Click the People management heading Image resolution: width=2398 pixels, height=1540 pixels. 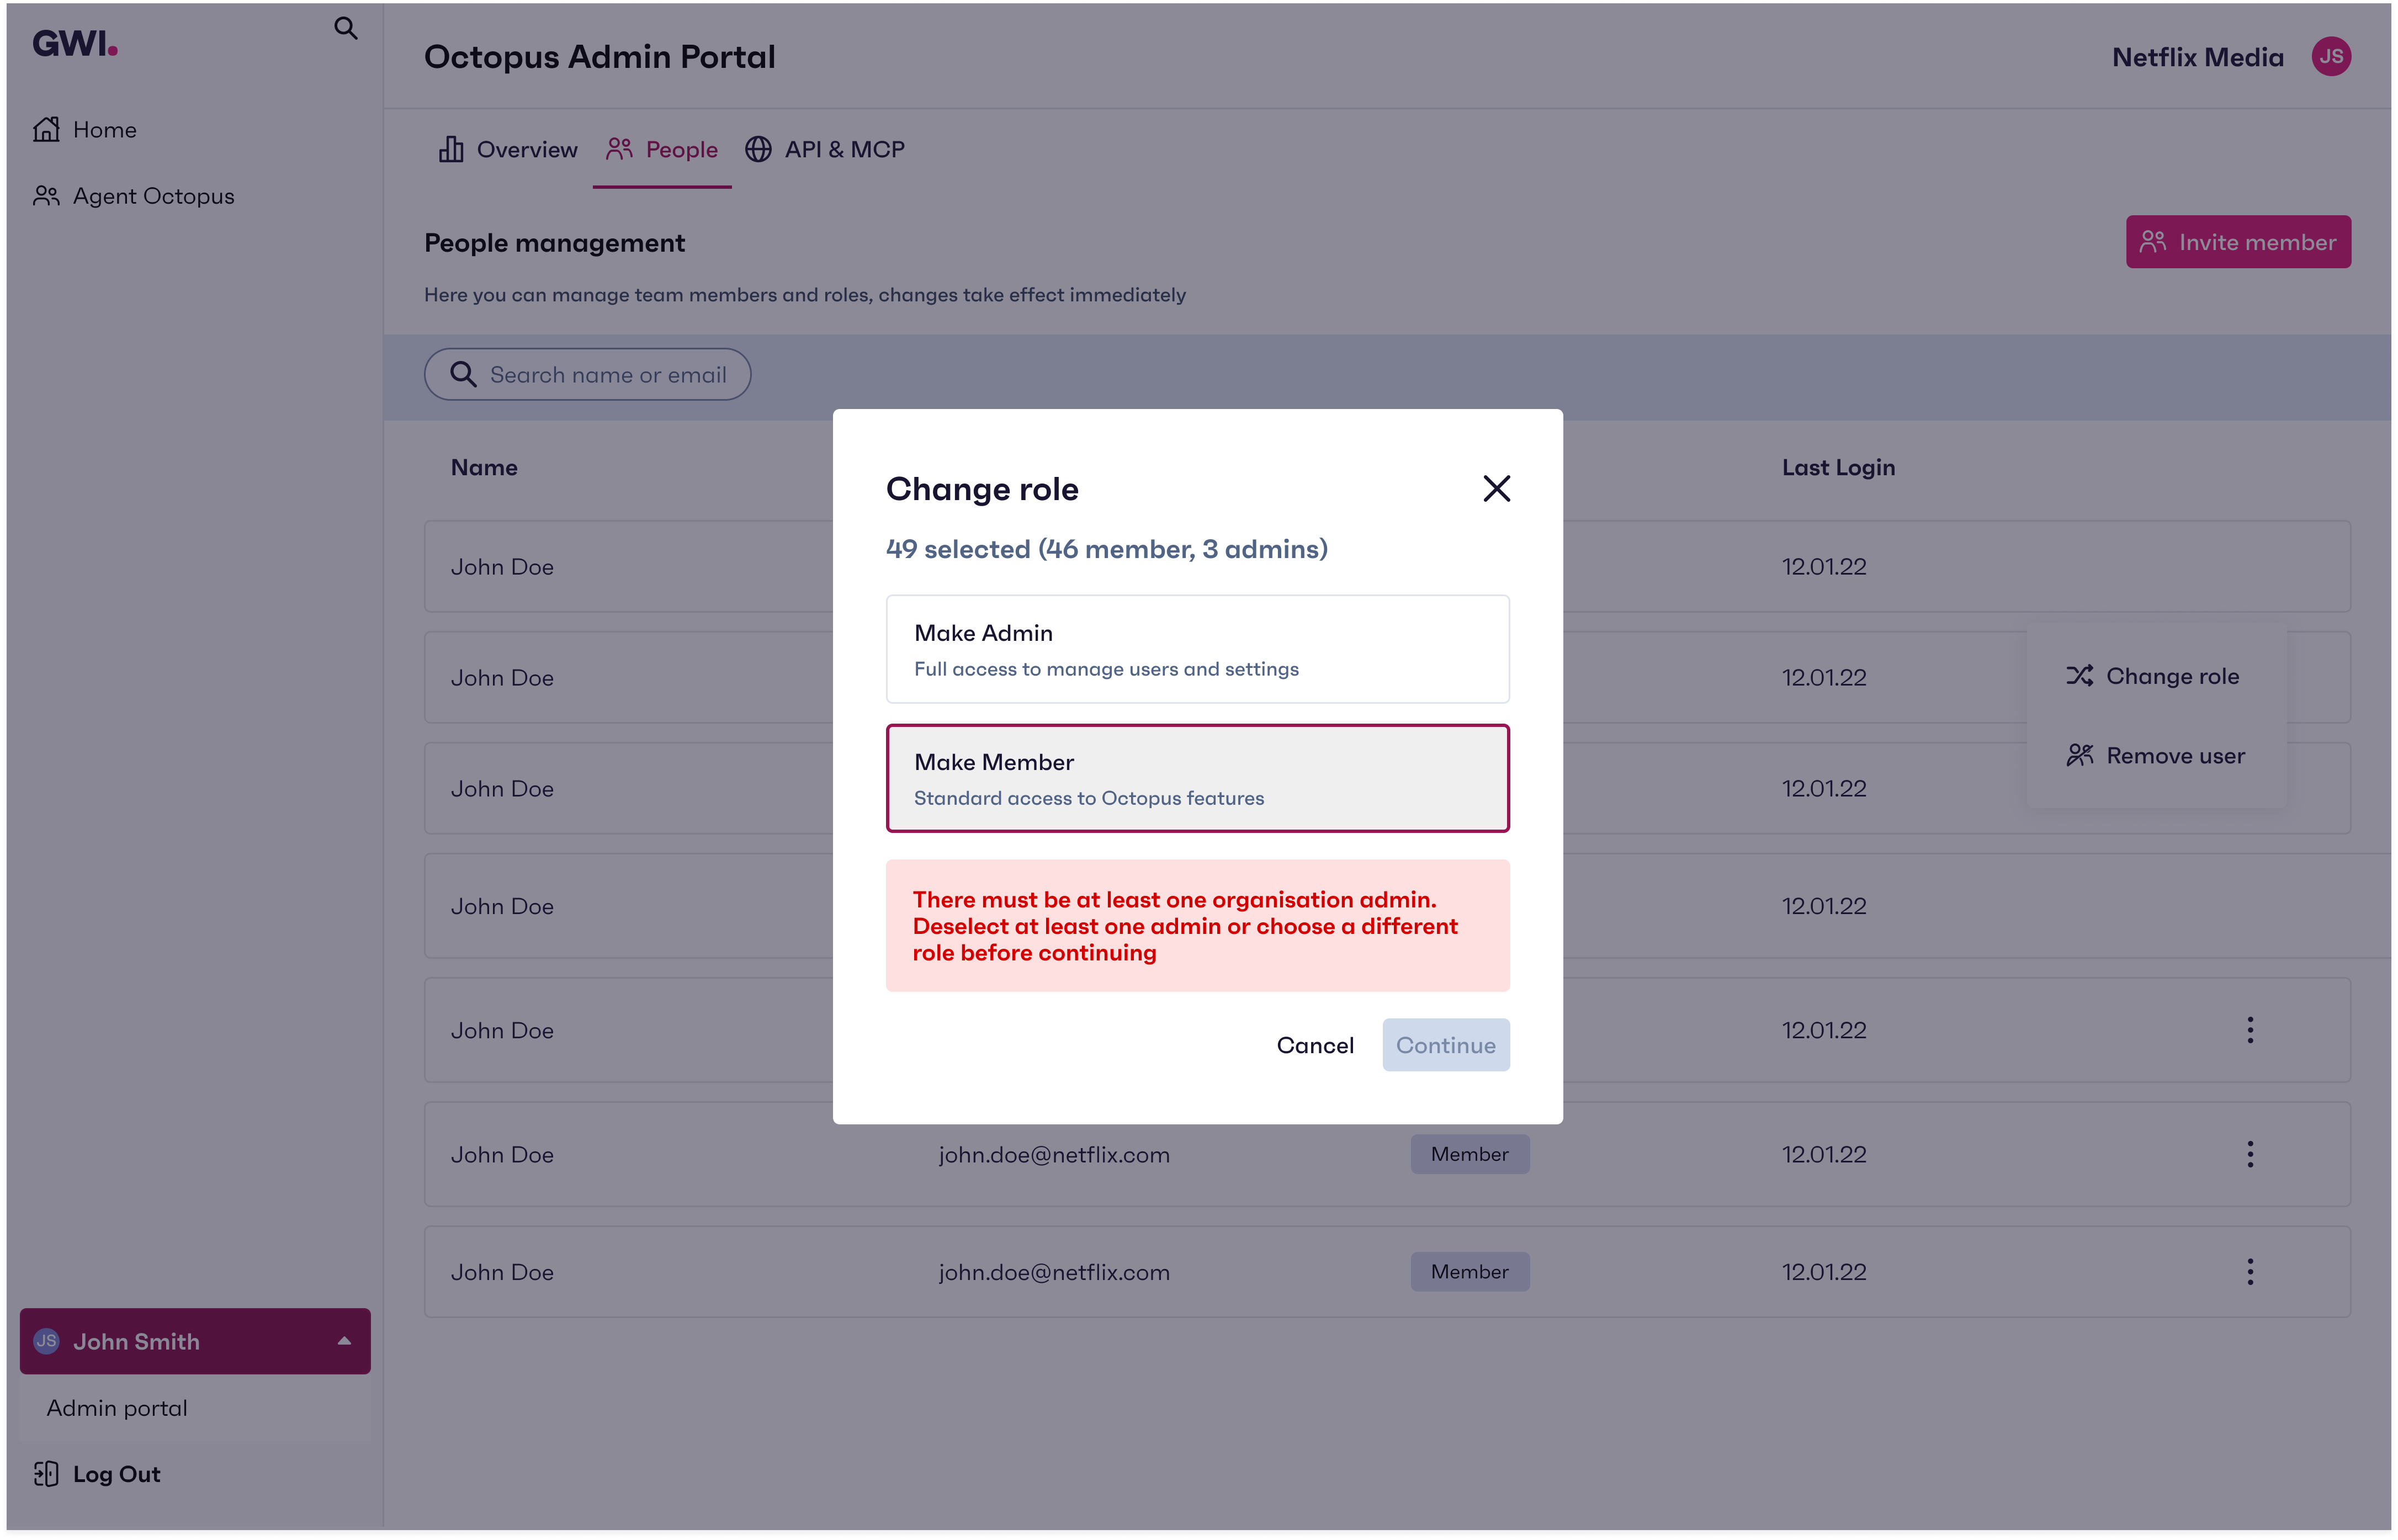click(x=554, y=243)
